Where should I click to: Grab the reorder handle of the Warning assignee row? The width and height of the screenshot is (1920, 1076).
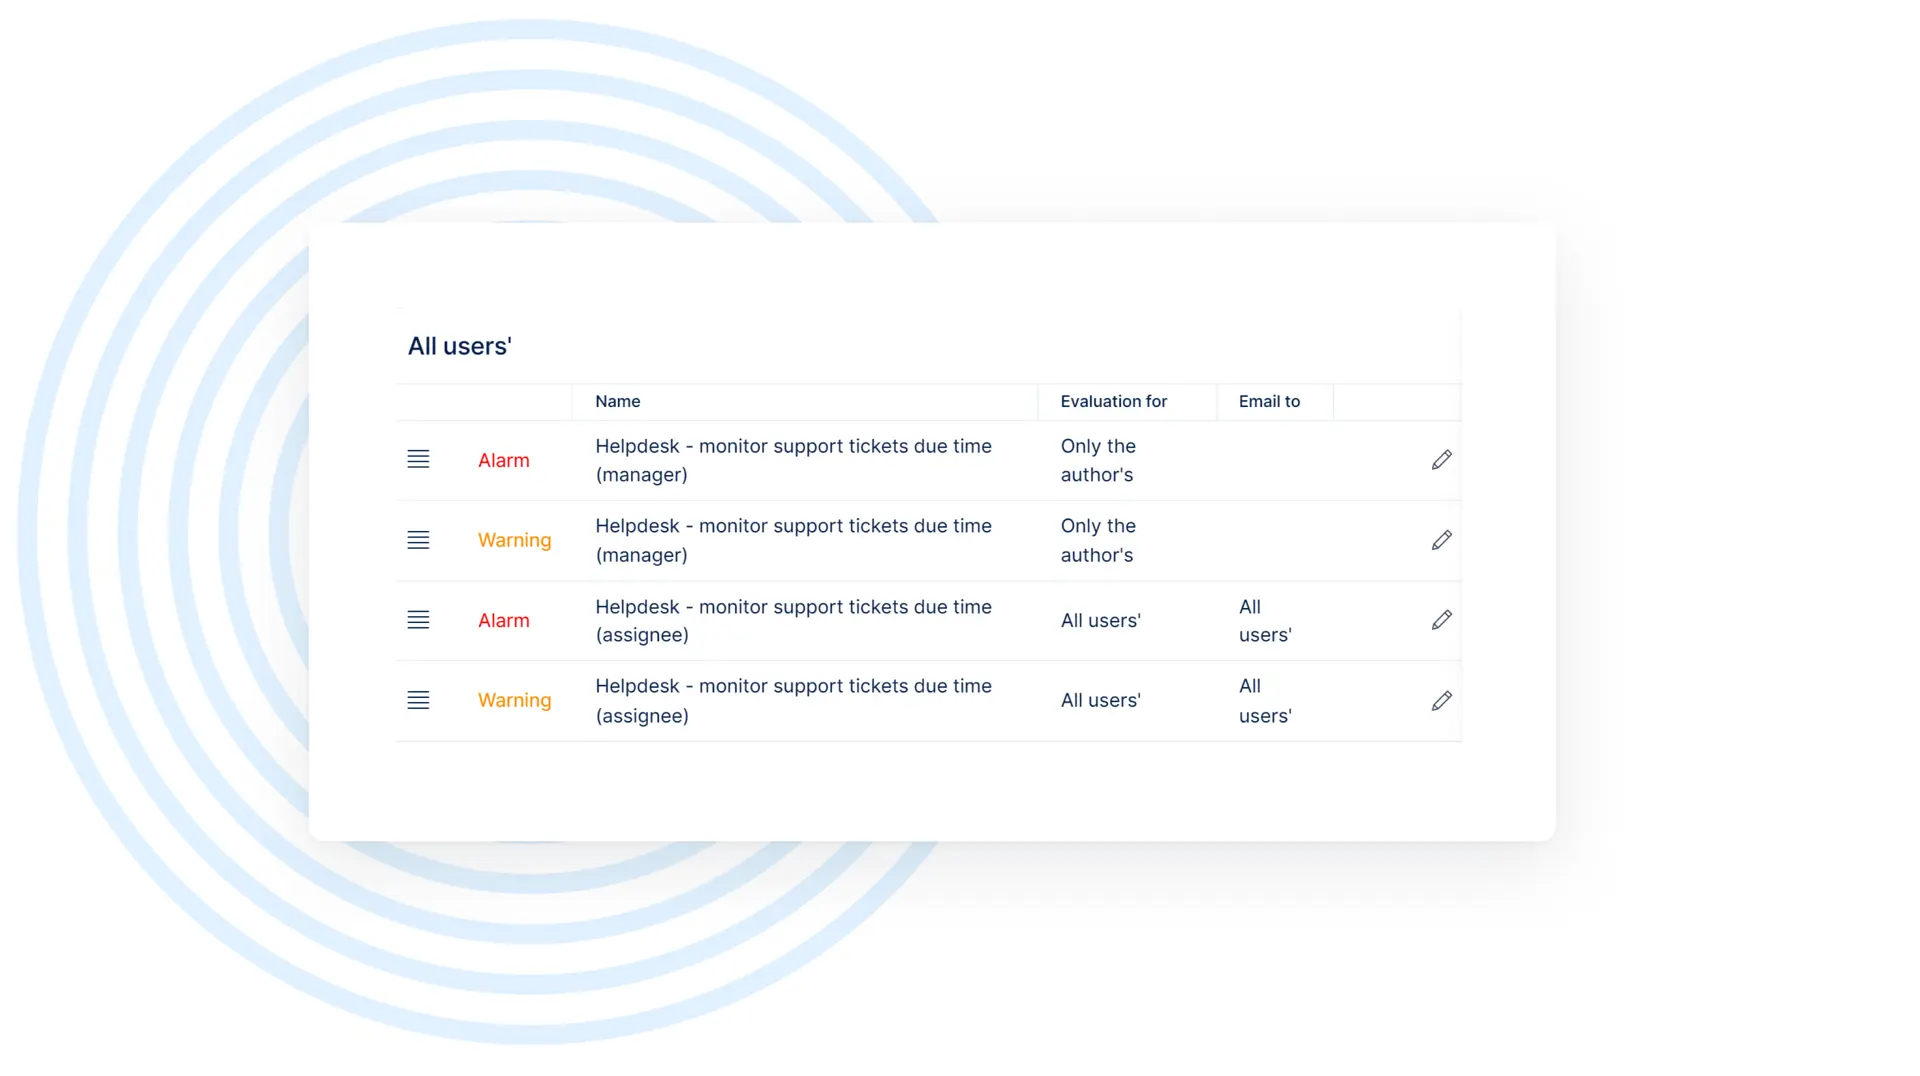coord(418,701)
